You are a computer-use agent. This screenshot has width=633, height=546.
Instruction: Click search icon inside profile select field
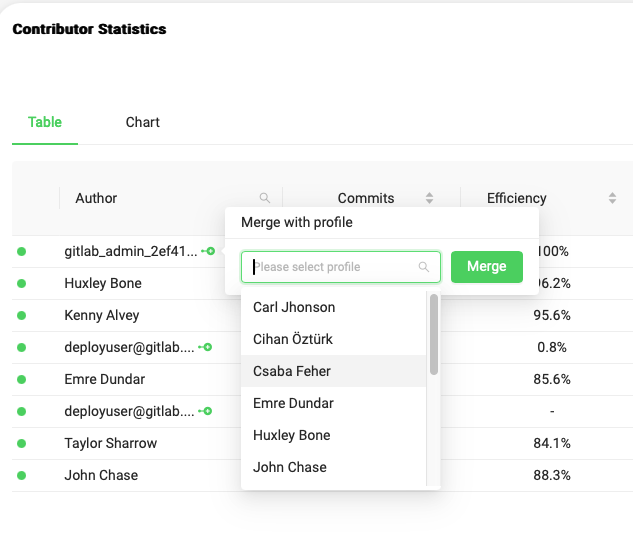click(424, 267)
